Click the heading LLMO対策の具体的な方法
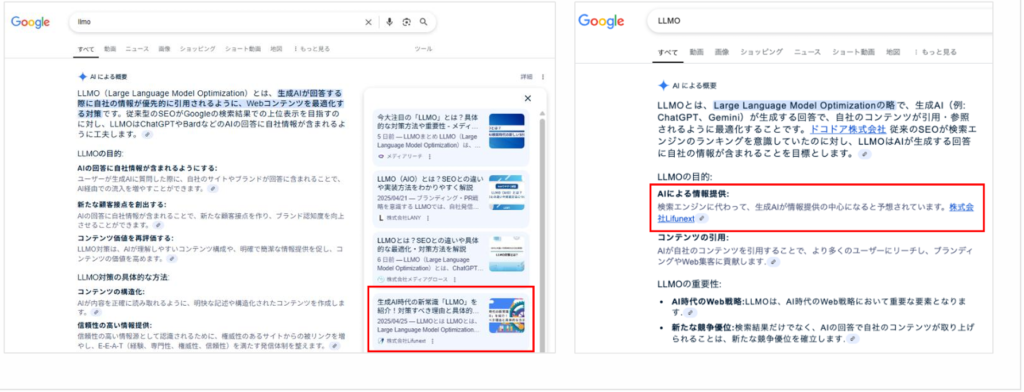 [x=122, y=277]
